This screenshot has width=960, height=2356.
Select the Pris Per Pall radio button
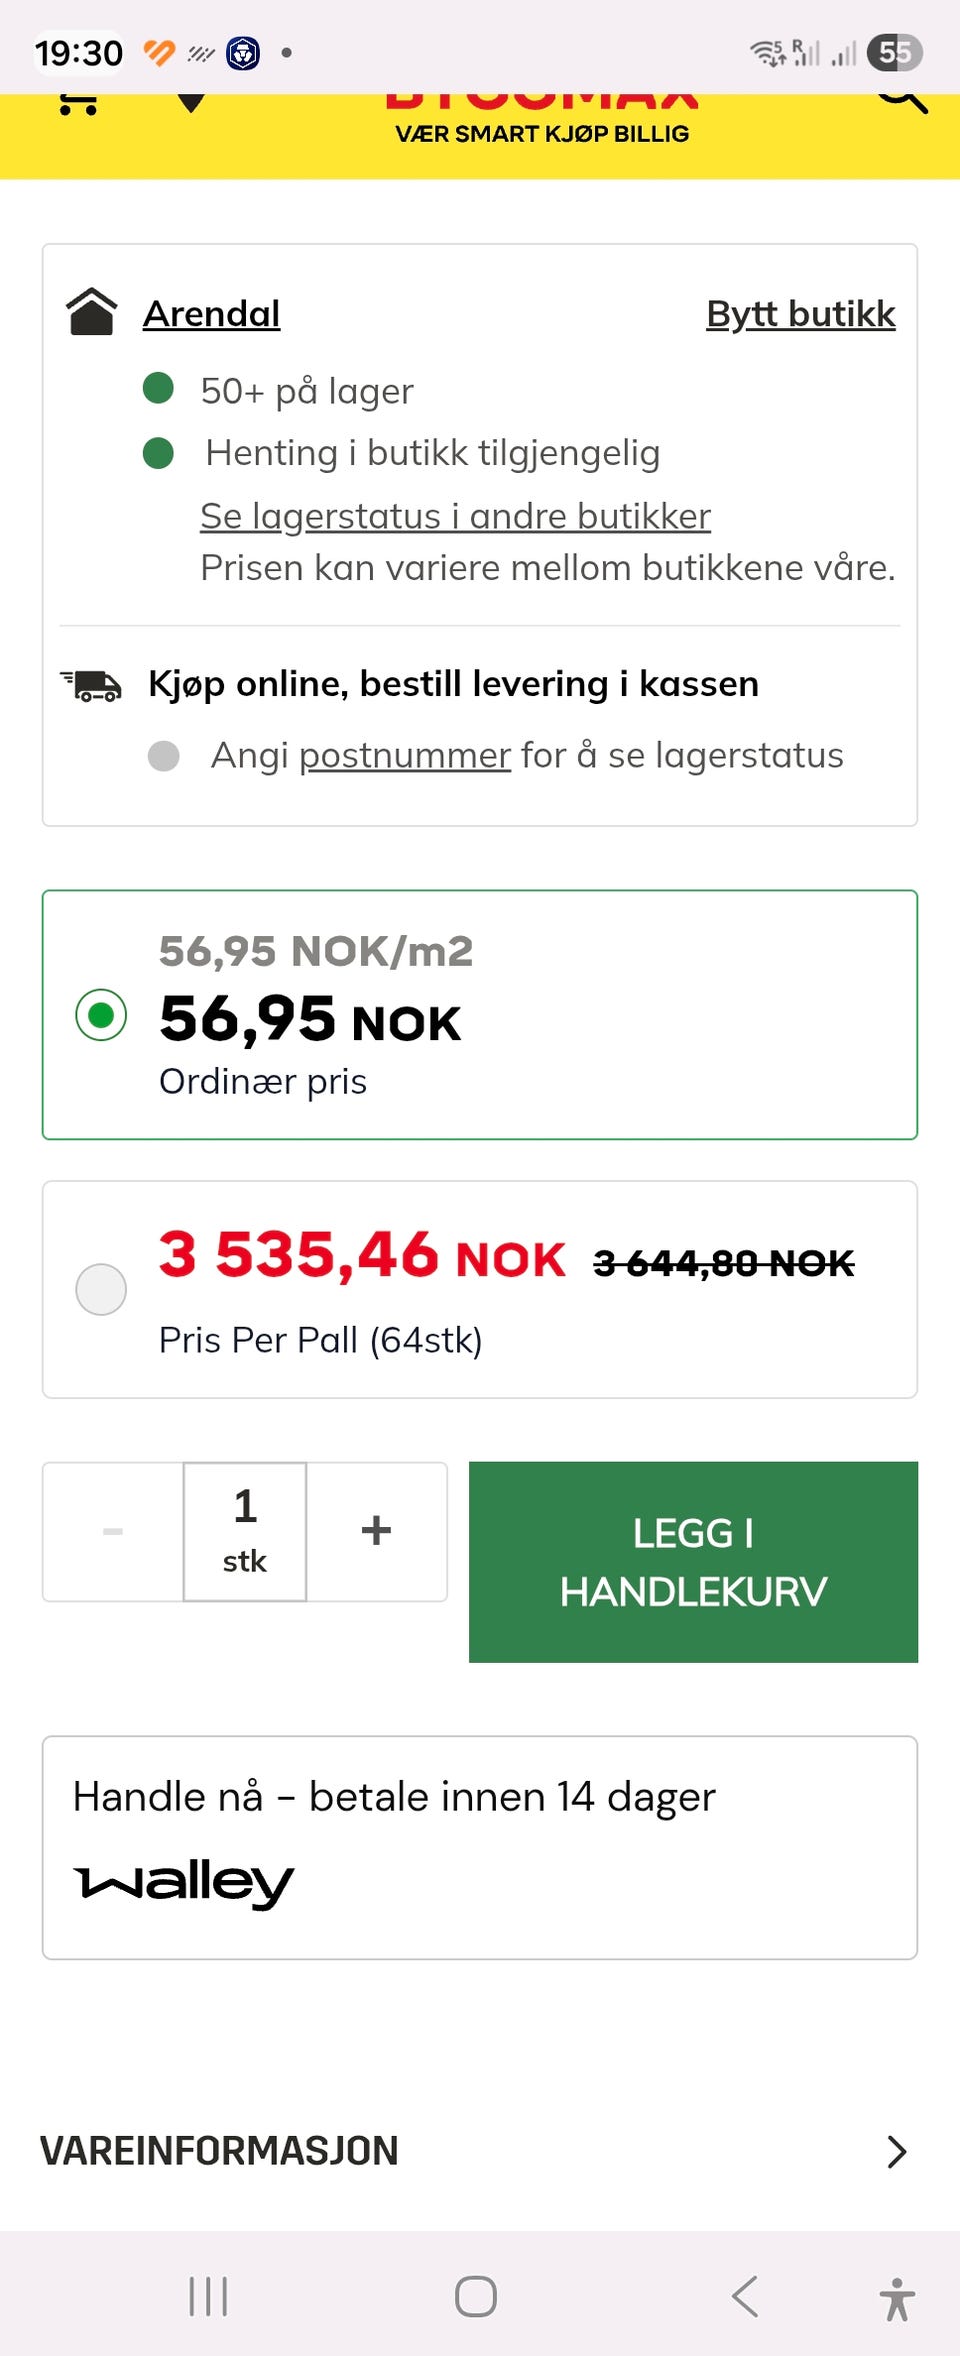(101, 1289)
